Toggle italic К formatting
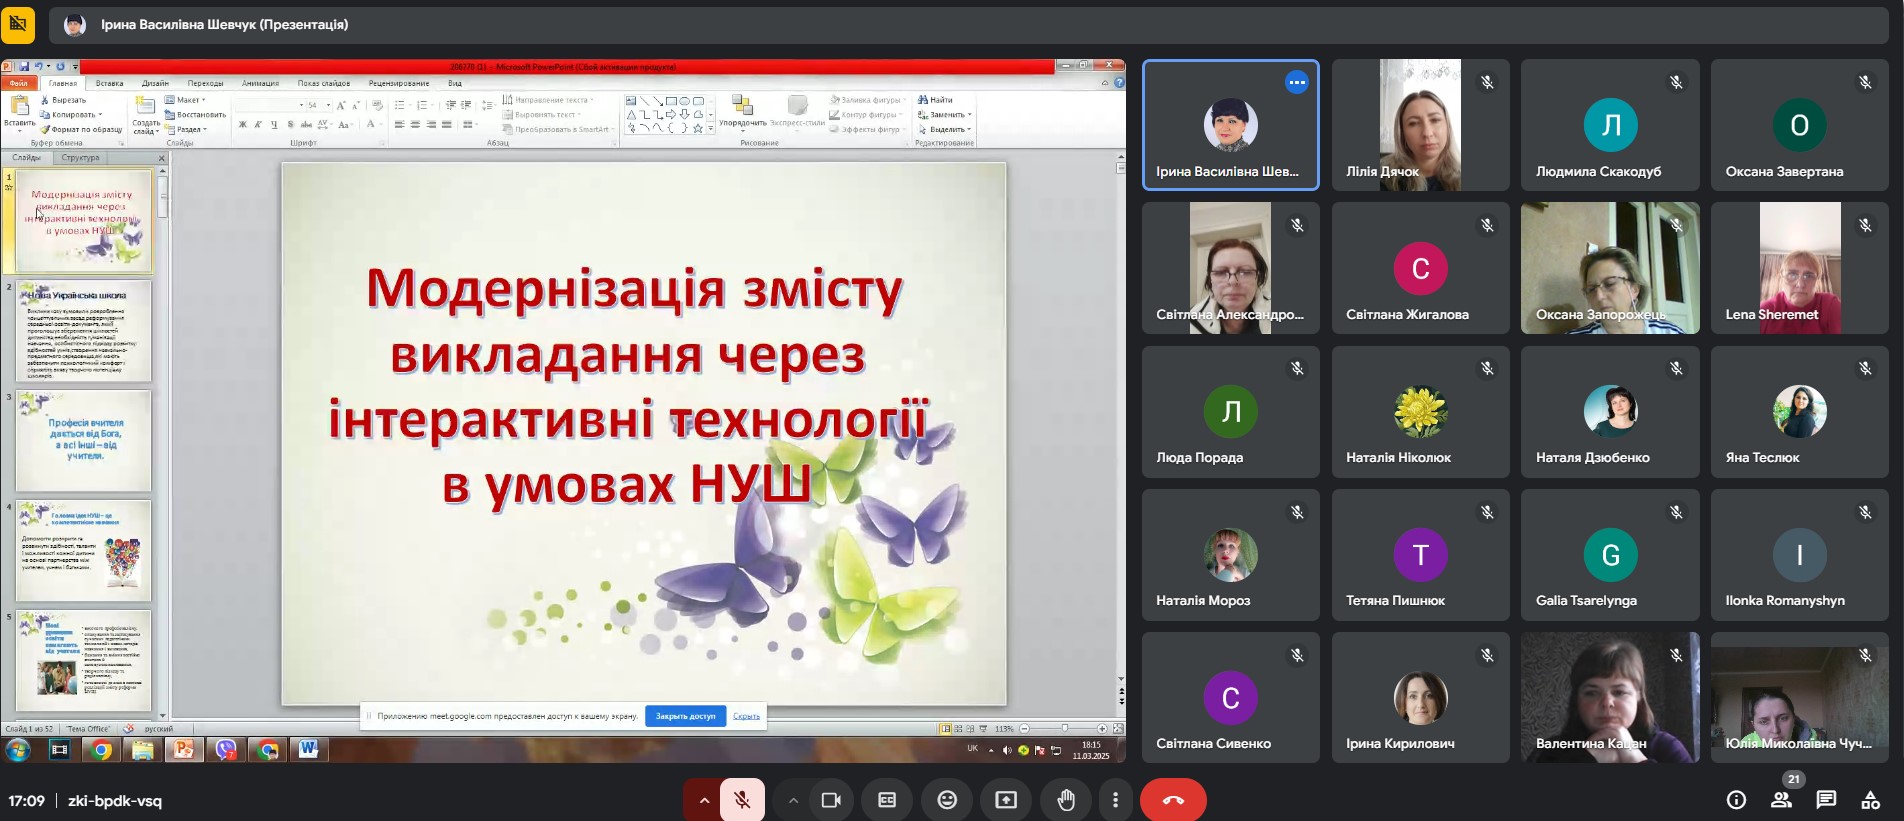Image resolution: width=1904 pixels, height=821 pixels. [x=257, y=125]
